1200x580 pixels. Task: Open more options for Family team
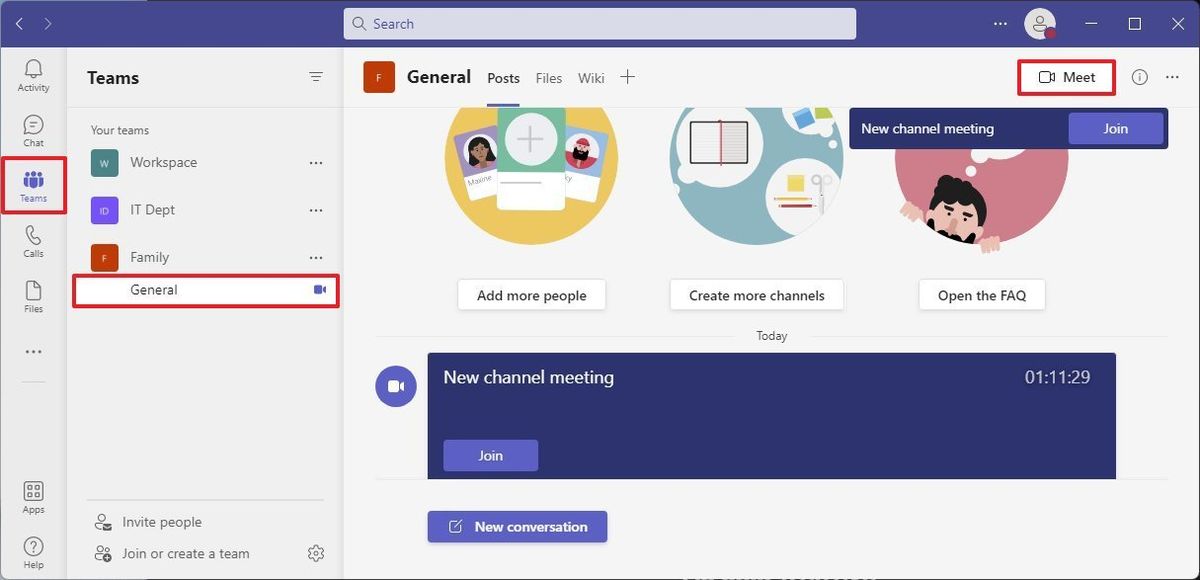[x=316, y=256]
